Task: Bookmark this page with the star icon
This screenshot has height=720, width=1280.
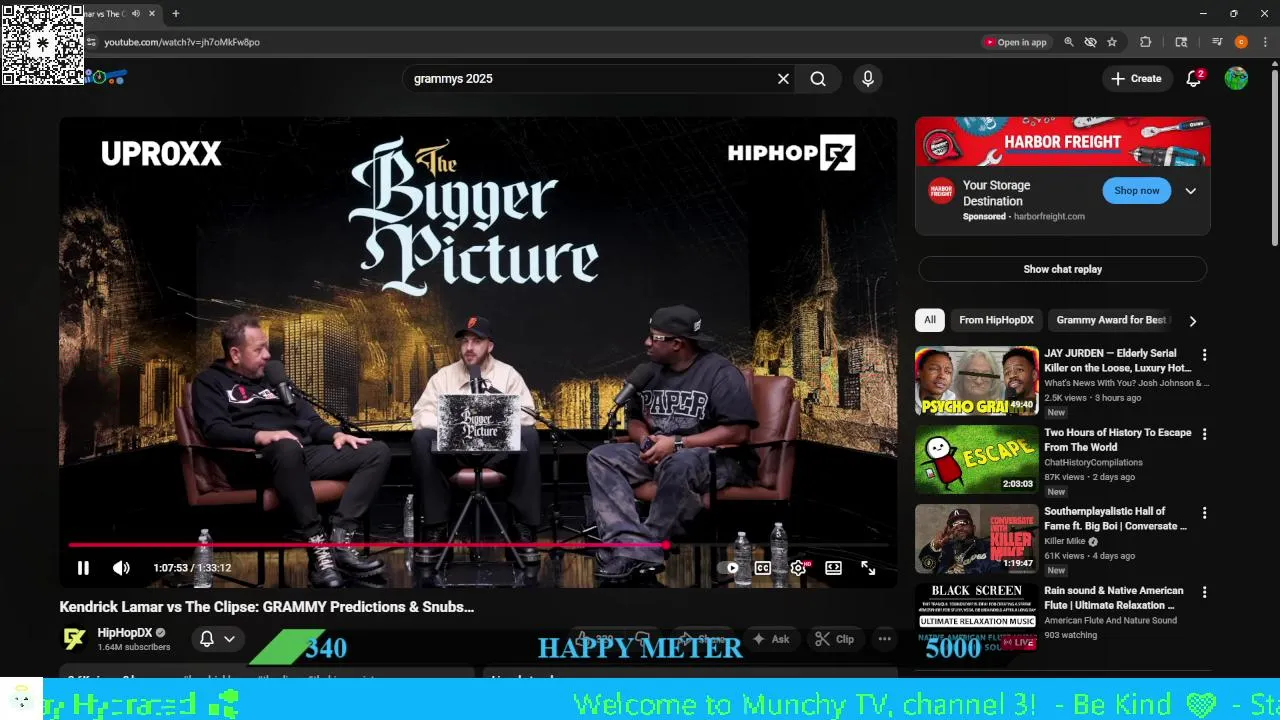Action: pos(1112,42)
